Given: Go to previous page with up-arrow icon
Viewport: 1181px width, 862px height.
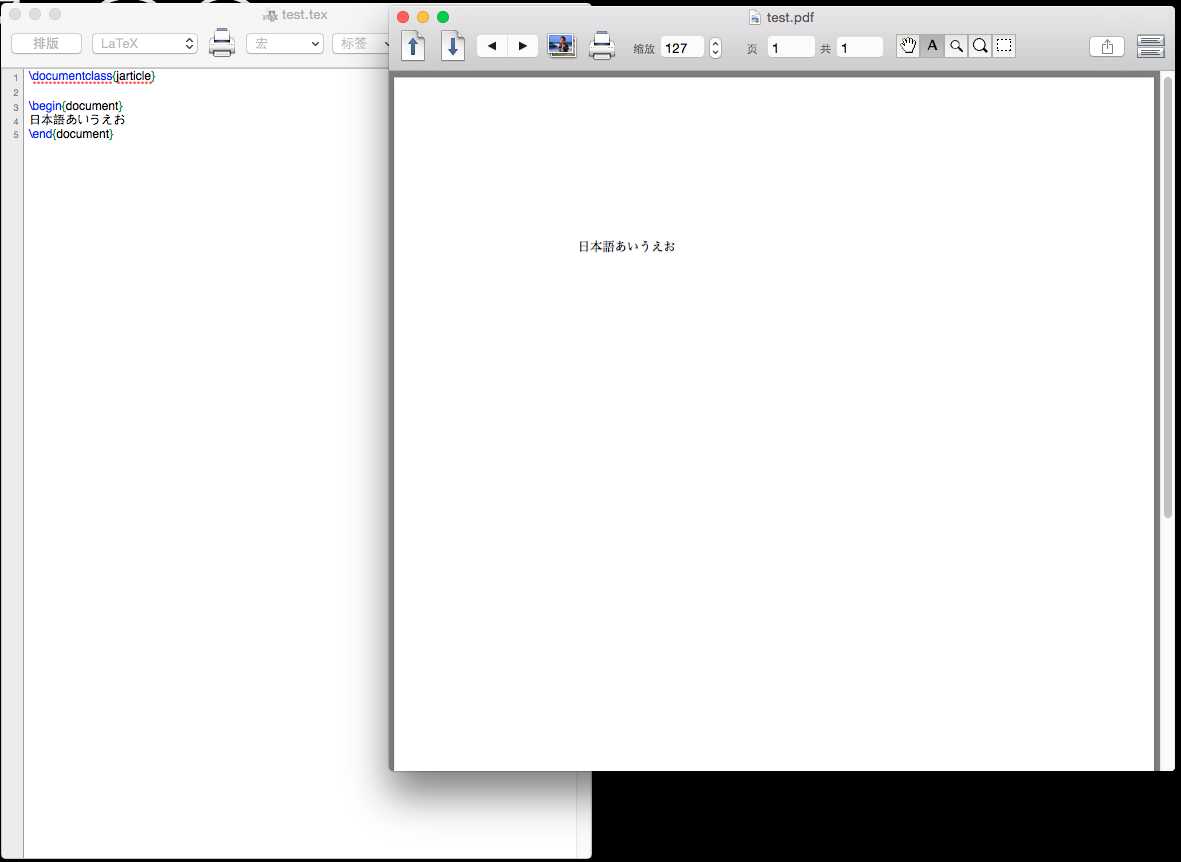Looking at the screenshot, I should [x=414, y=47].
